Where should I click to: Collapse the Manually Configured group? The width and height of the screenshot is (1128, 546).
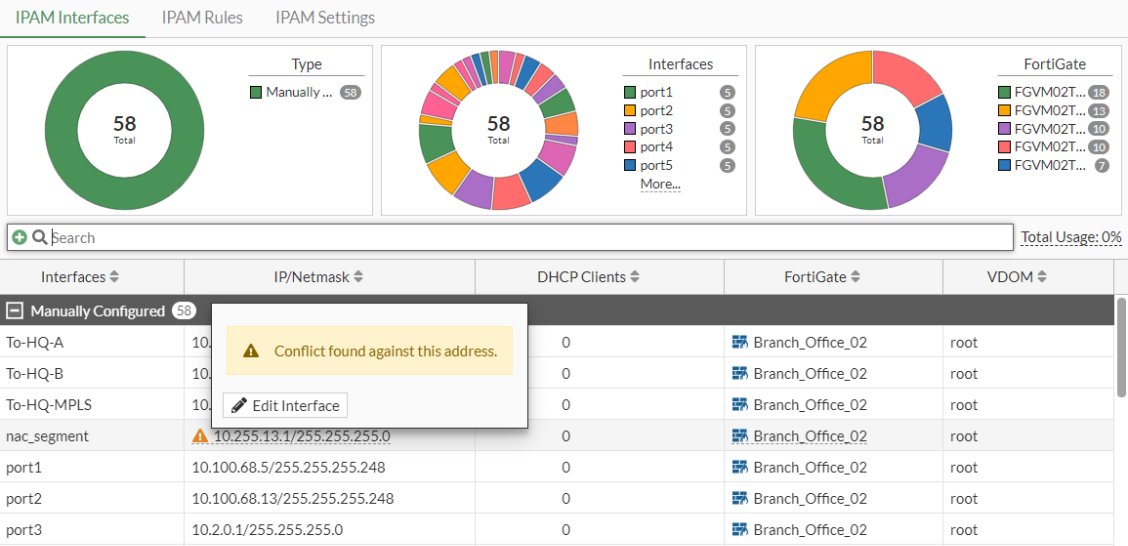(15, 311)
